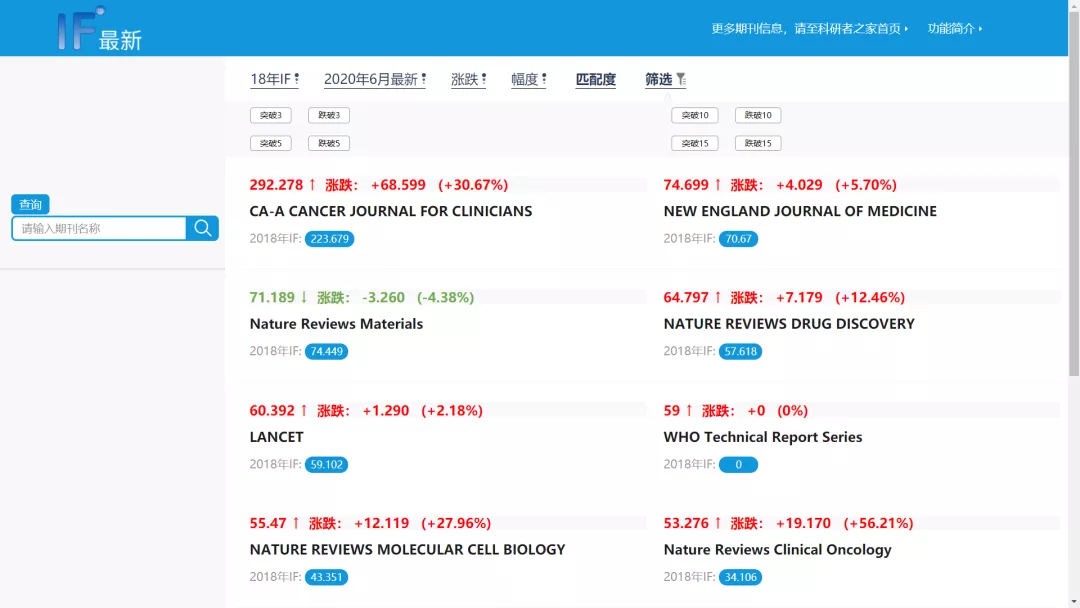The height and width of the screenshot is (608, 1080).
Task: Click the 70.67 IF badge
Action: click(738, 239)
